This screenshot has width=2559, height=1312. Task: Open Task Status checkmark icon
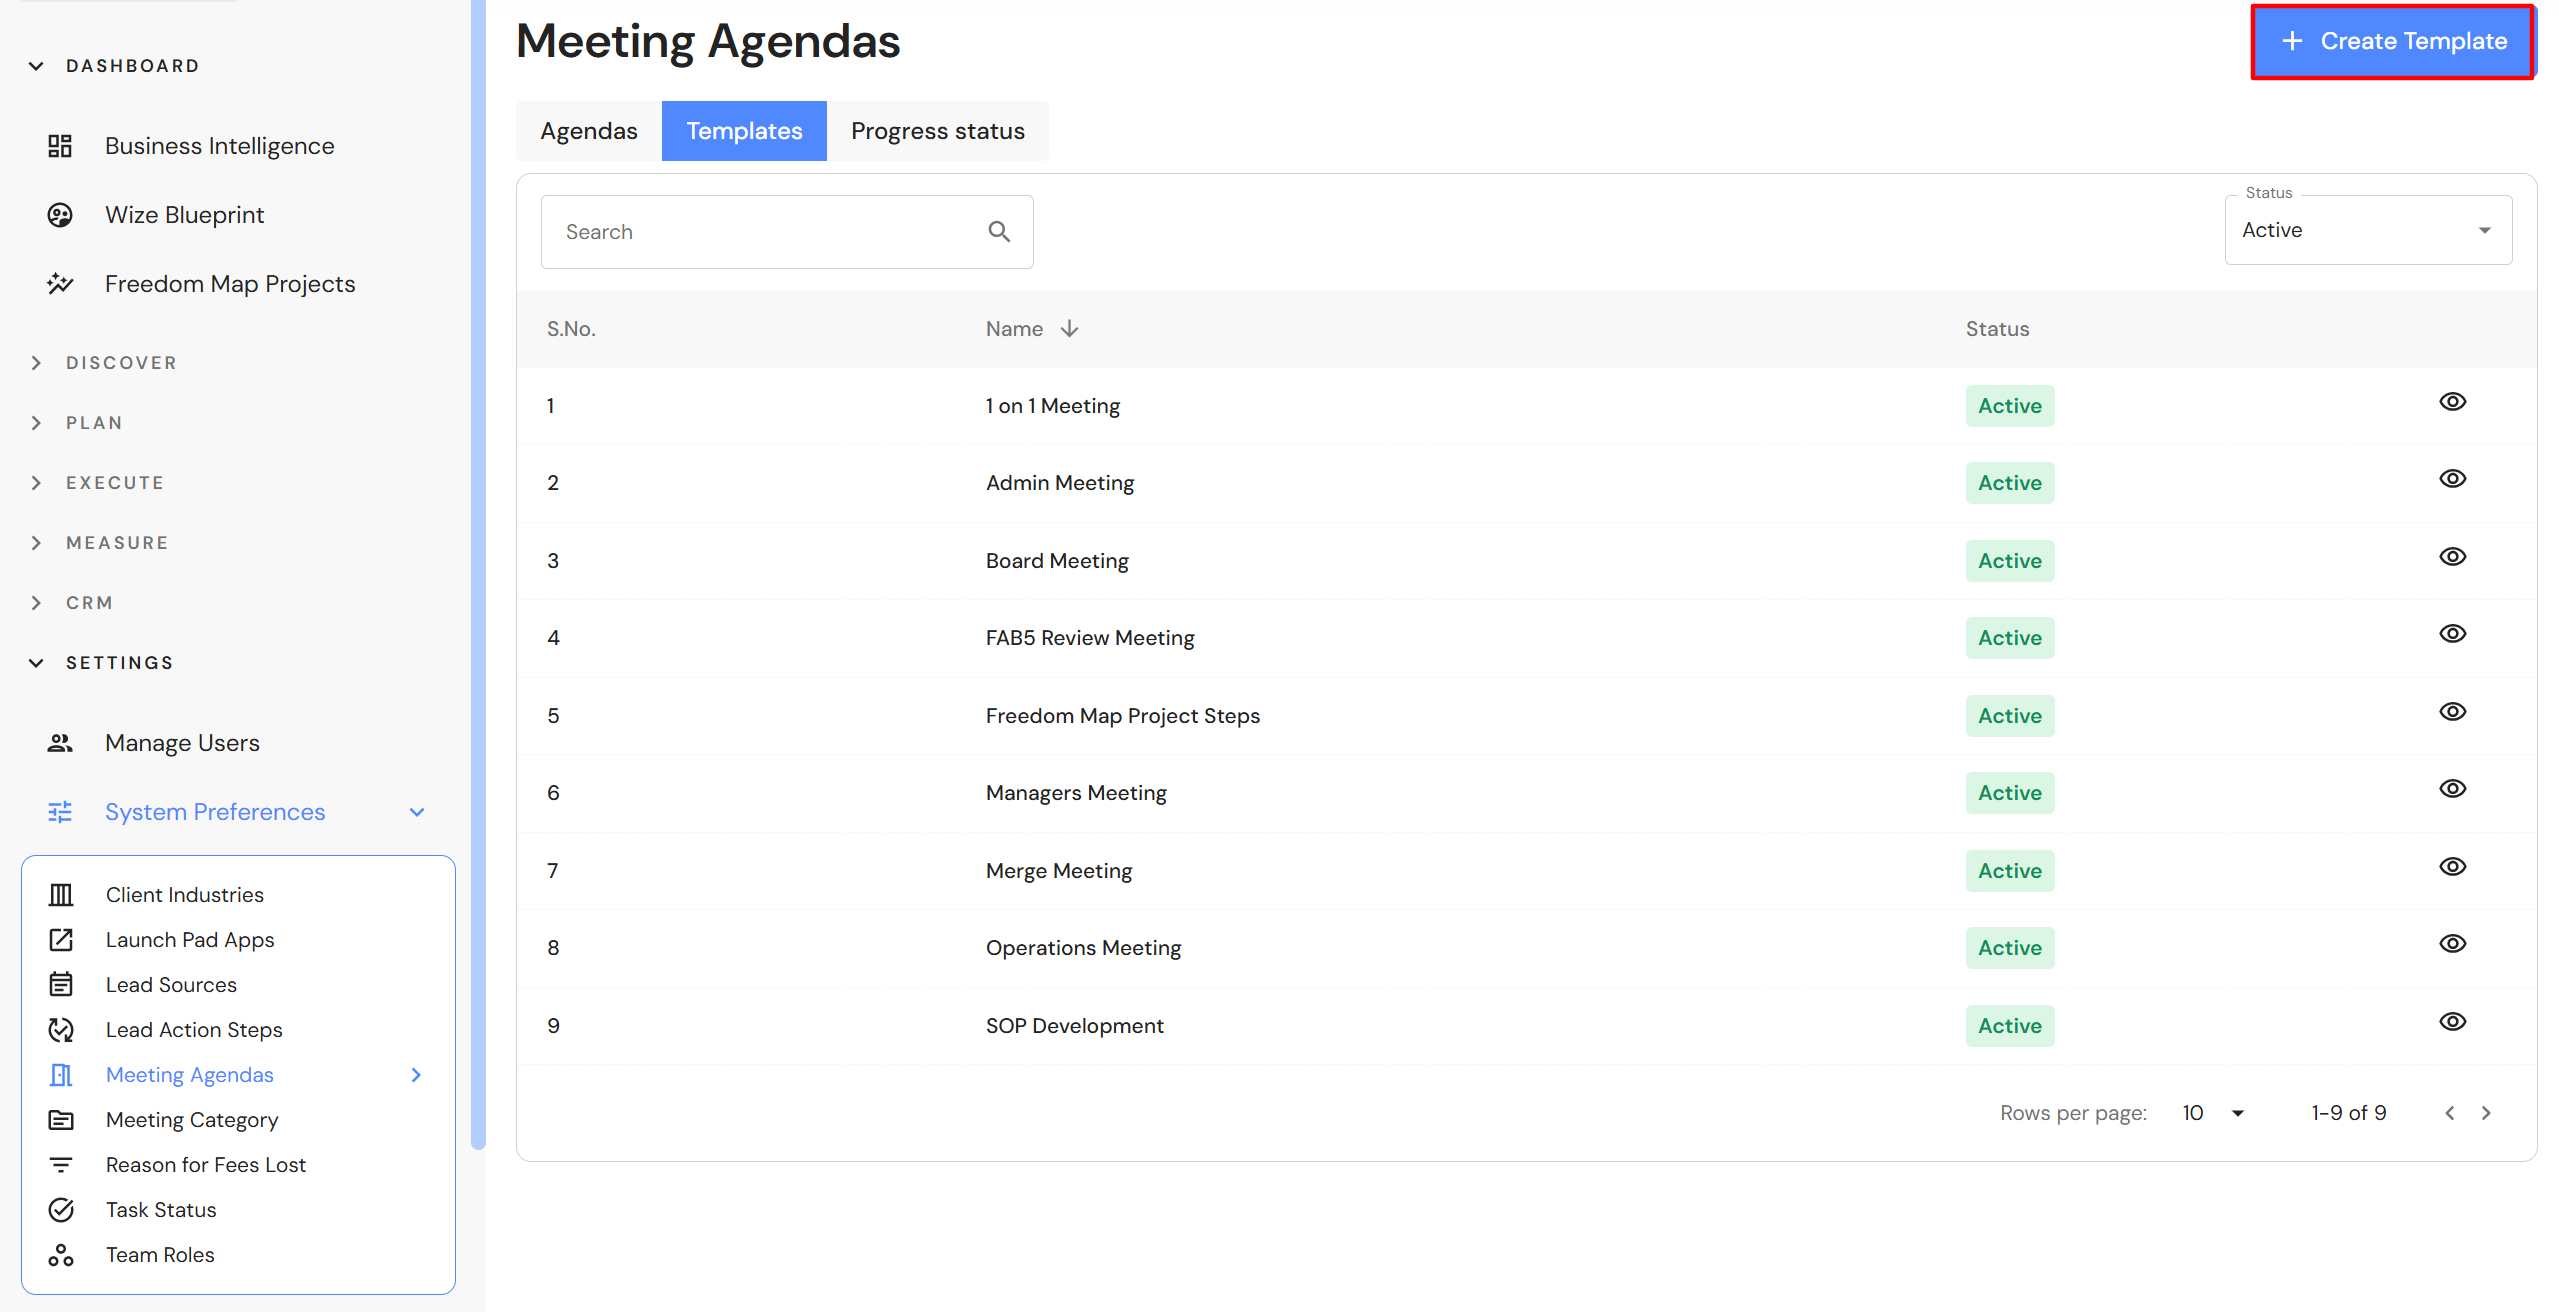[61, 1210]
